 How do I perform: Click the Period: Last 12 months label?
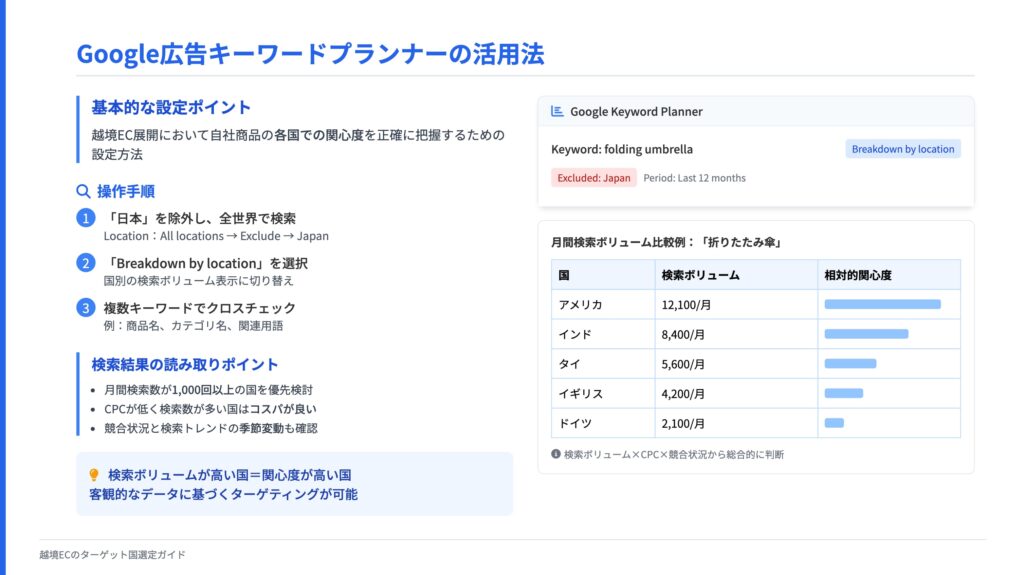(694, 178)
